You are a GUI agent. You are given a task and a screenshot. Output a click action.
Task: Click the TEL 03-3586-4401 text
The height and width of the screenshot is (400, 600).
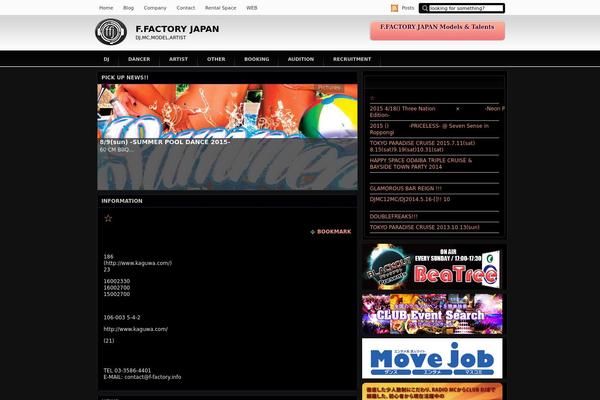click(x=127, y=371)
